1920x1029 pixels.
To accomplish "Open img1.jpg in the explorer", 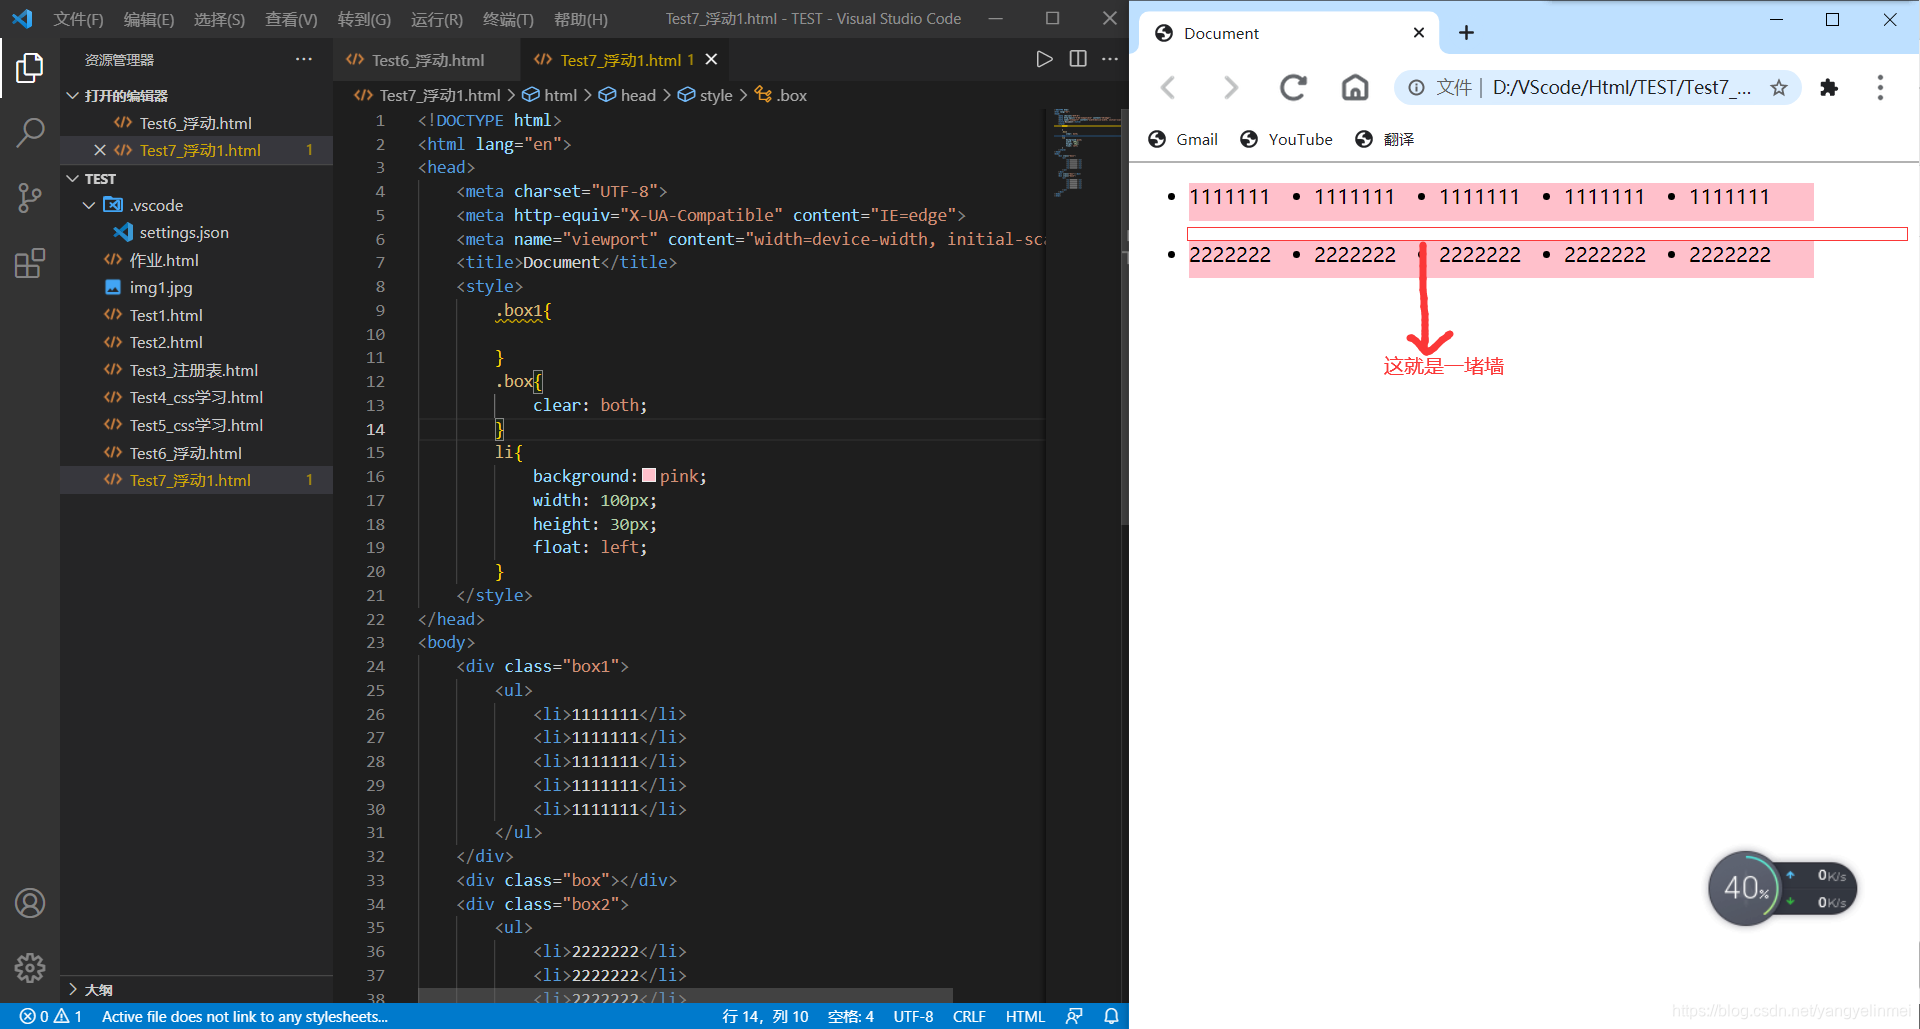I will tap(161, 287).
